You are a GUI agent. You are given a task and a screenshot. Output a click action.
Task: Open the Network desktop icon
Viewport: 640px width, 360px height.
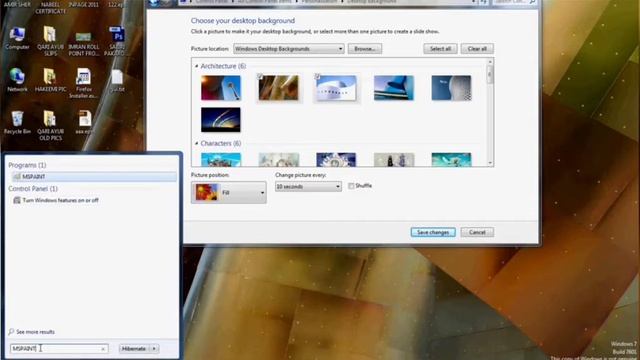coord(17,80)
